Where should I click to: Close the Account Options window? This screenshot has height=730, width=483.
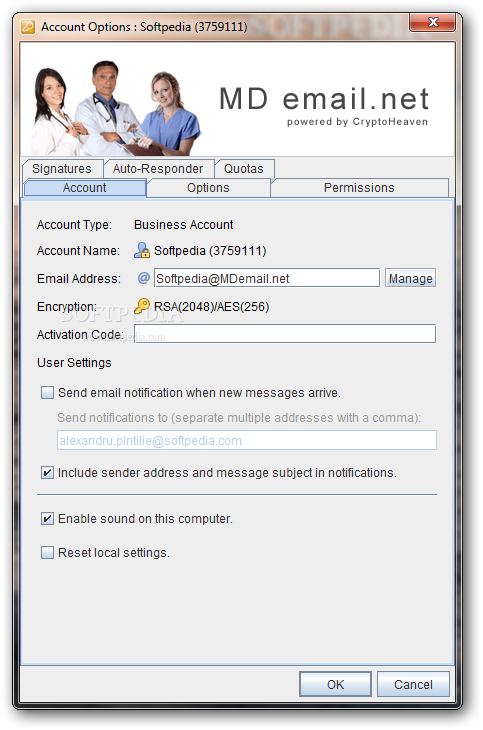point(433,22)
